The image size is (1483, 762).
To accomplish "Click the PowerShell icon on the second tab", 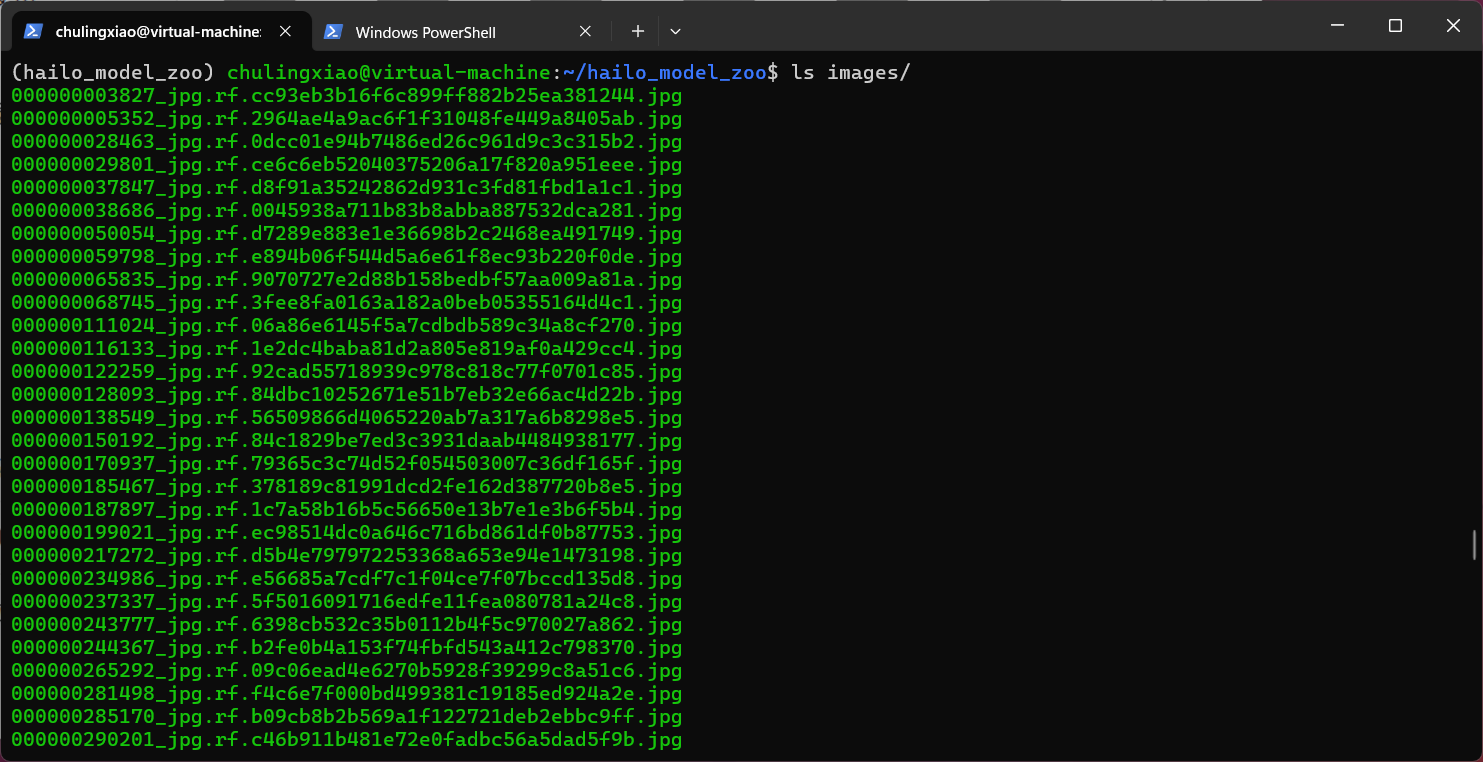I will click(x=334, y=31).
